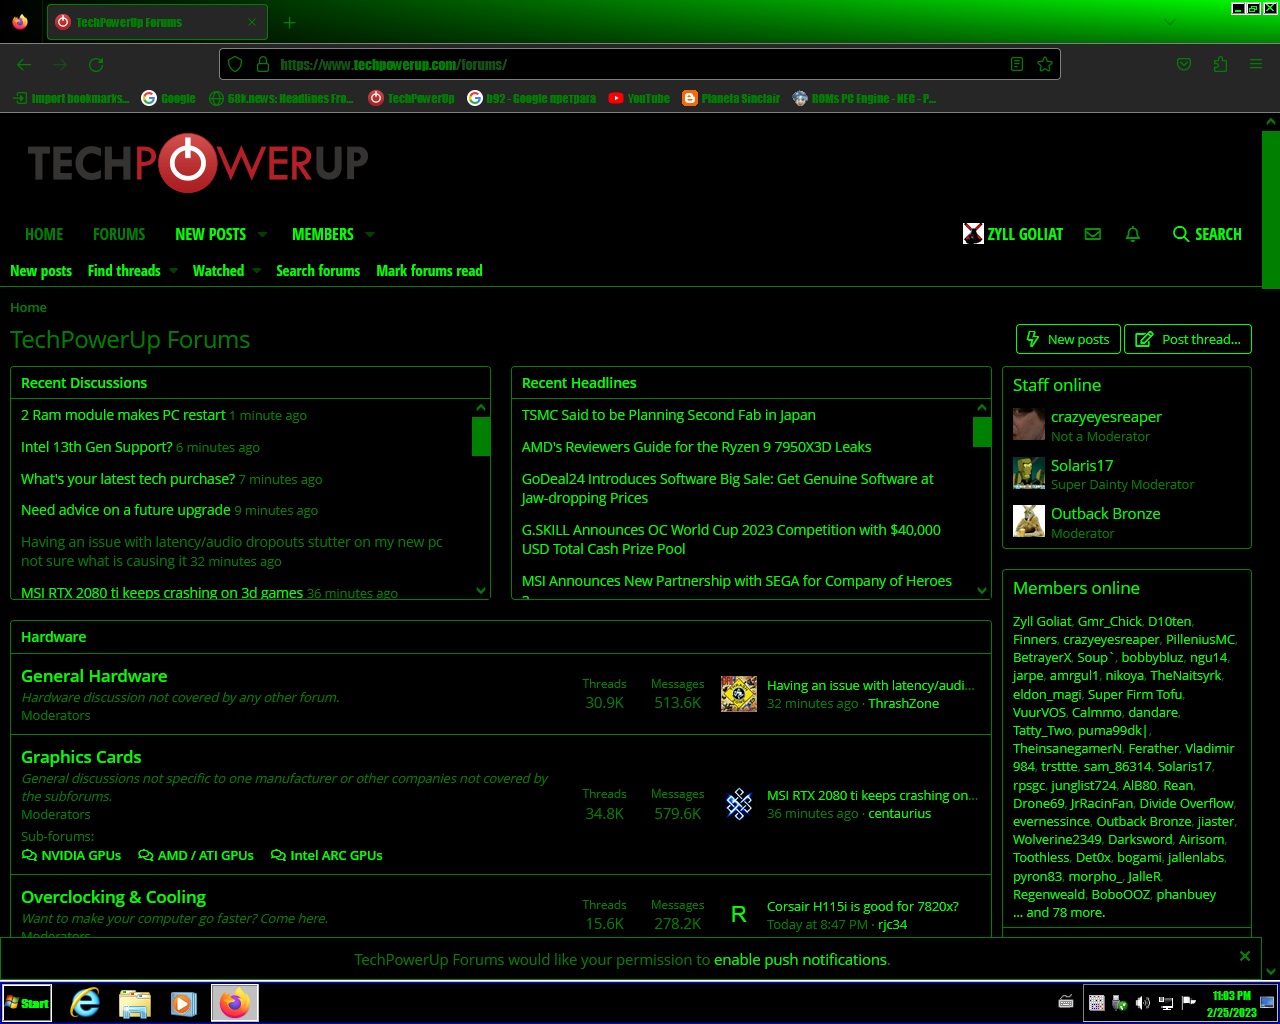
Task: Click 'enable push notifications' link
Action: (x=800, y=960)
